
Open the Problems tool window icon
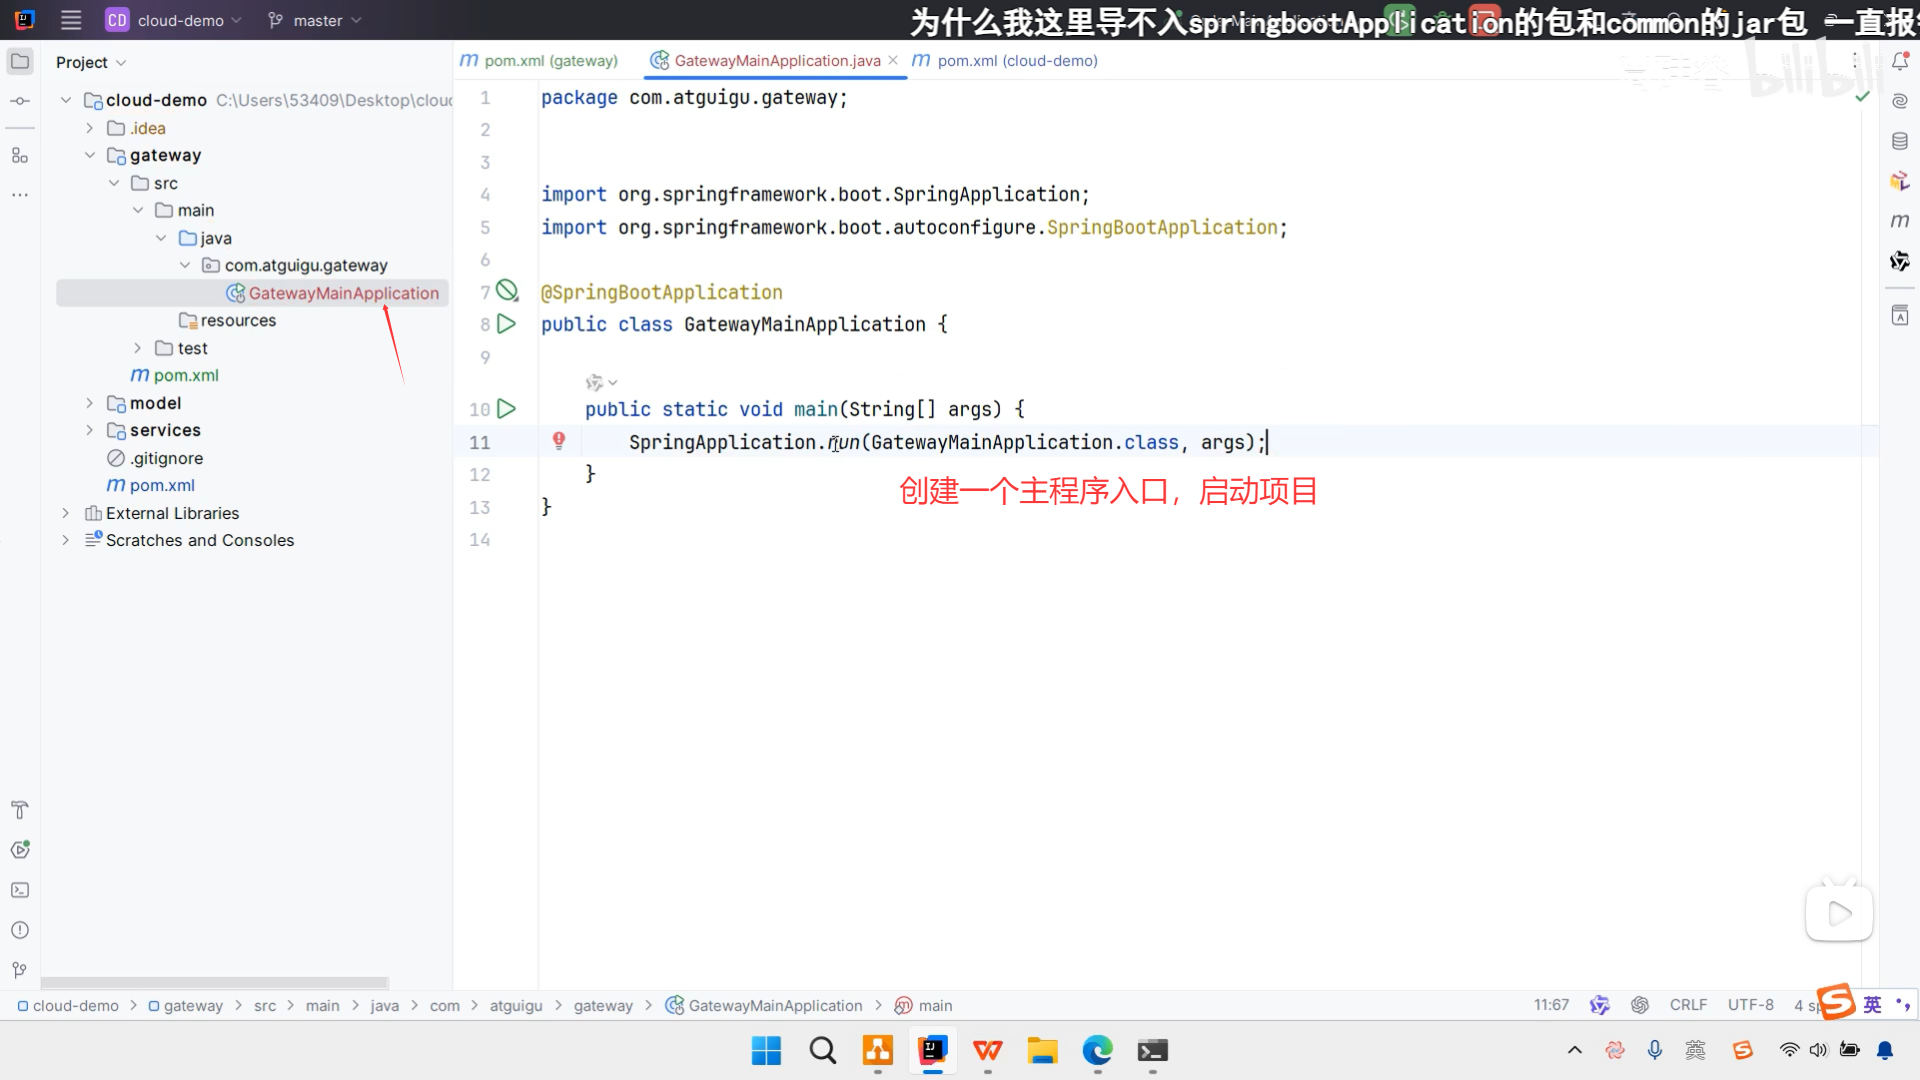pyautogui.click(x=20, y=930)
